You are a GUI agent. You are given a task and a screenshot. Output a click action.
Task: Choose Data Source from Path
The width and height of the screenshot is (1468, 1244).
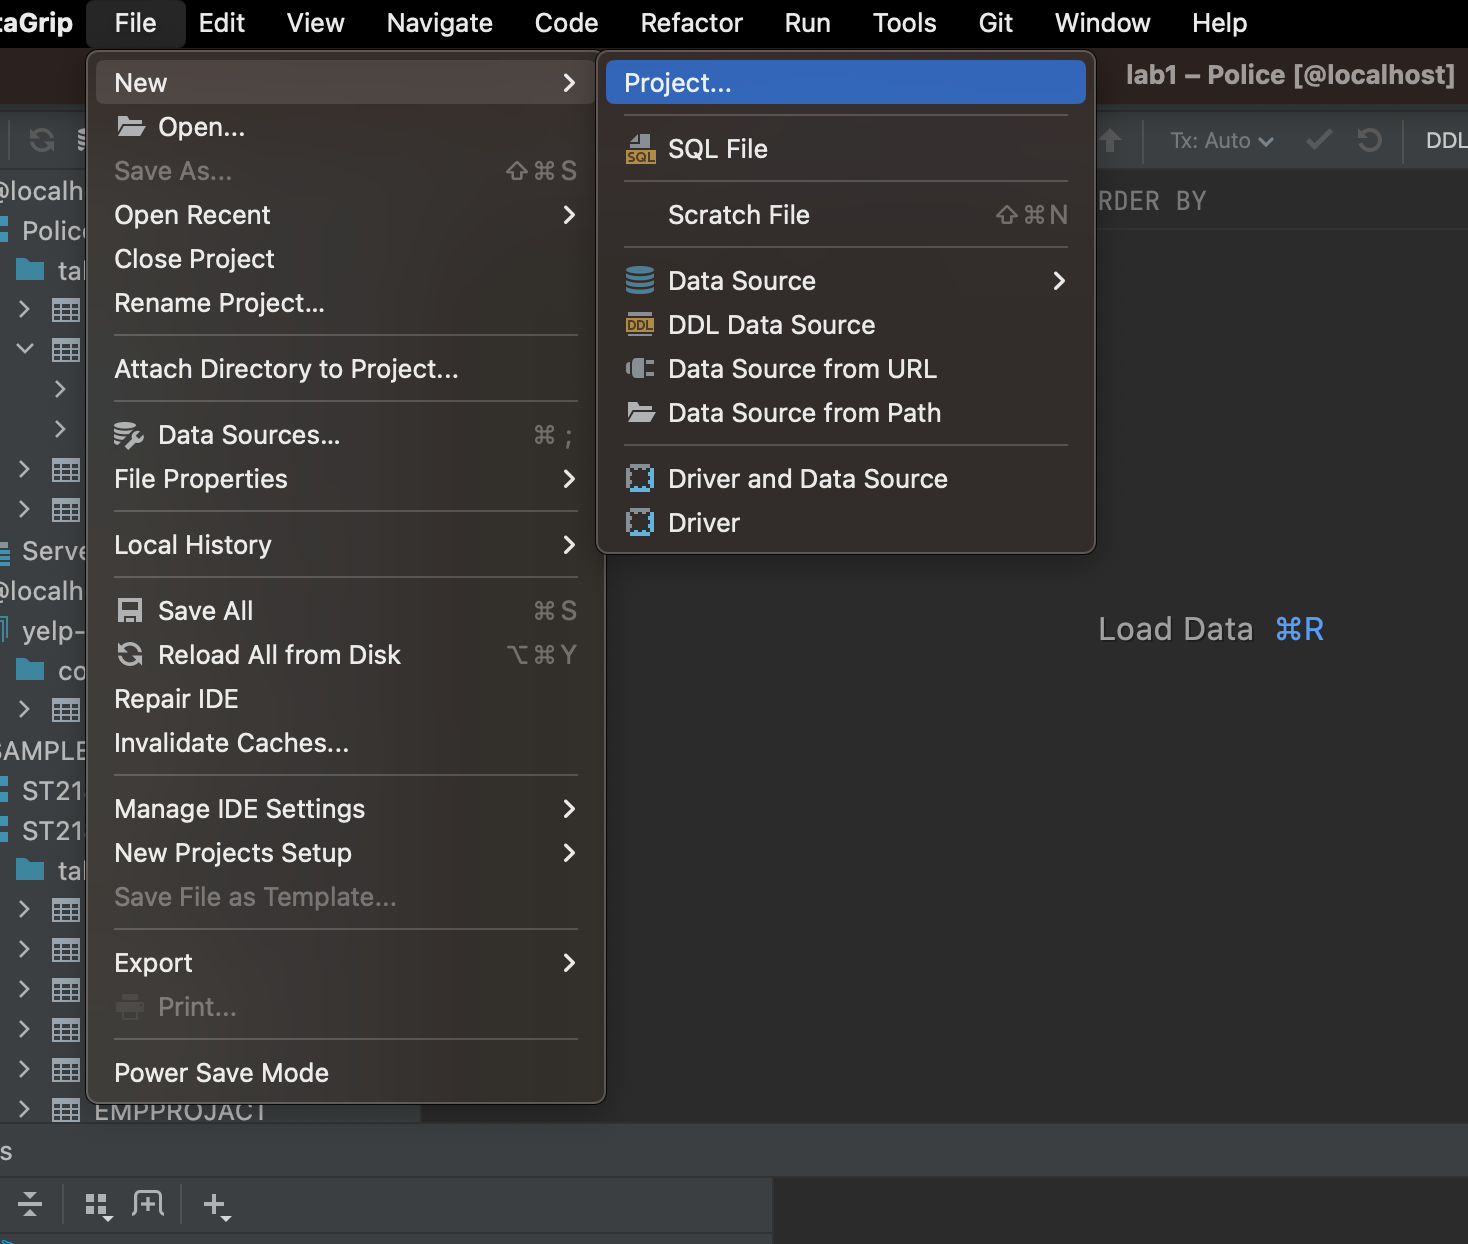(846, 413)
